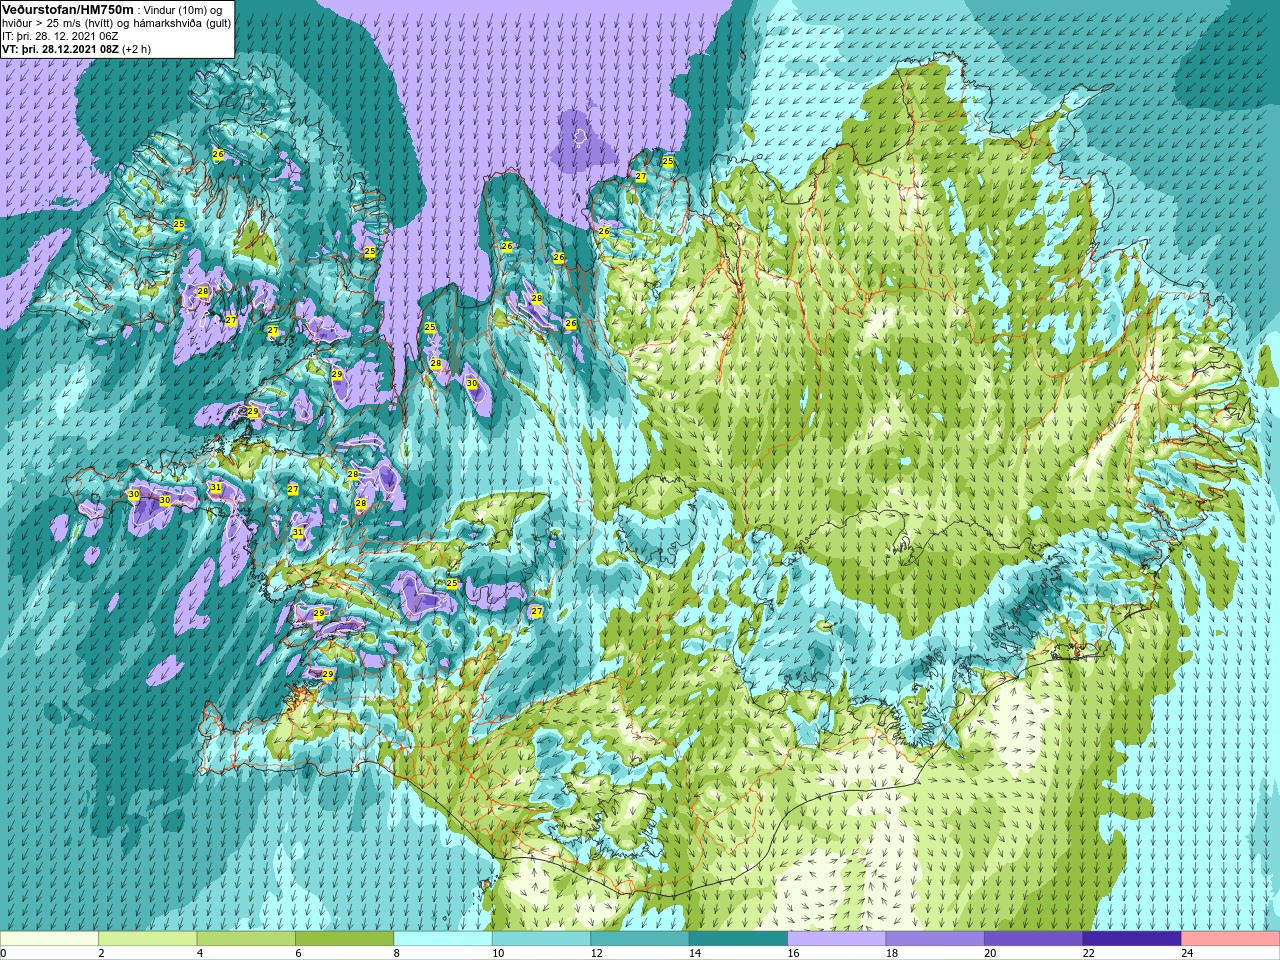Click the '22' tick label on color scale
The image size is (1280, 960).
(x=1089, y=953)
